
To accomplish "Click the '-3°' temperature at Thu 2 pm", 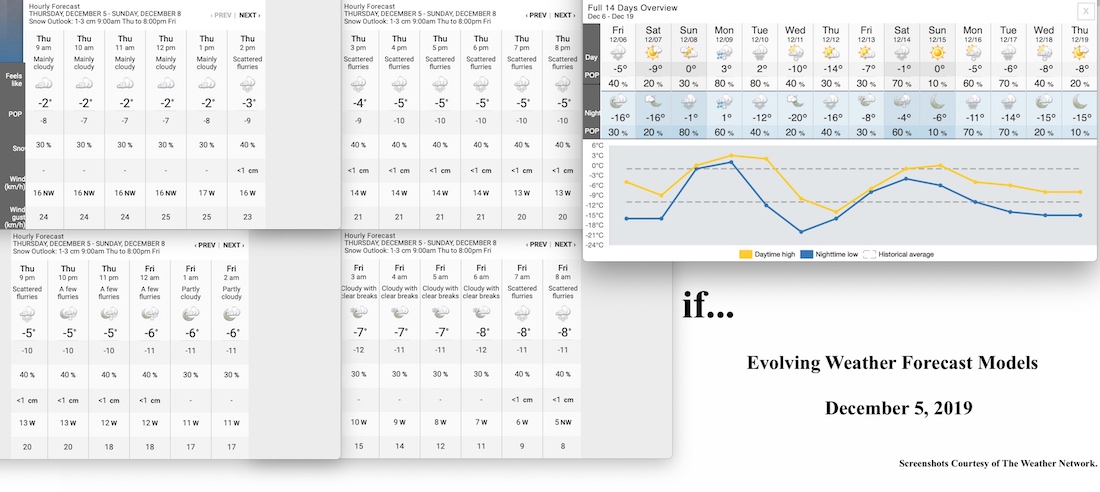I will pyautogui.click(x=248, y=102).
